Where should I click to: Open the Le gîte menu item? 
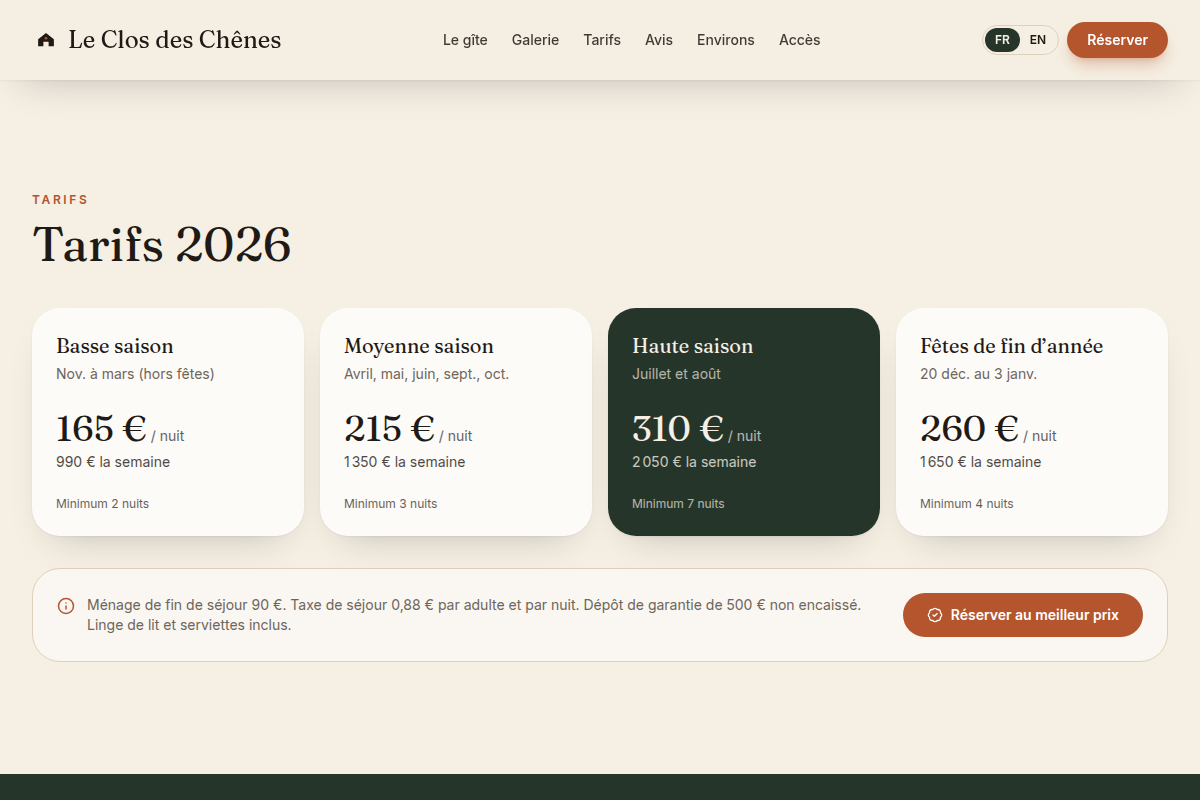point(465,40)
